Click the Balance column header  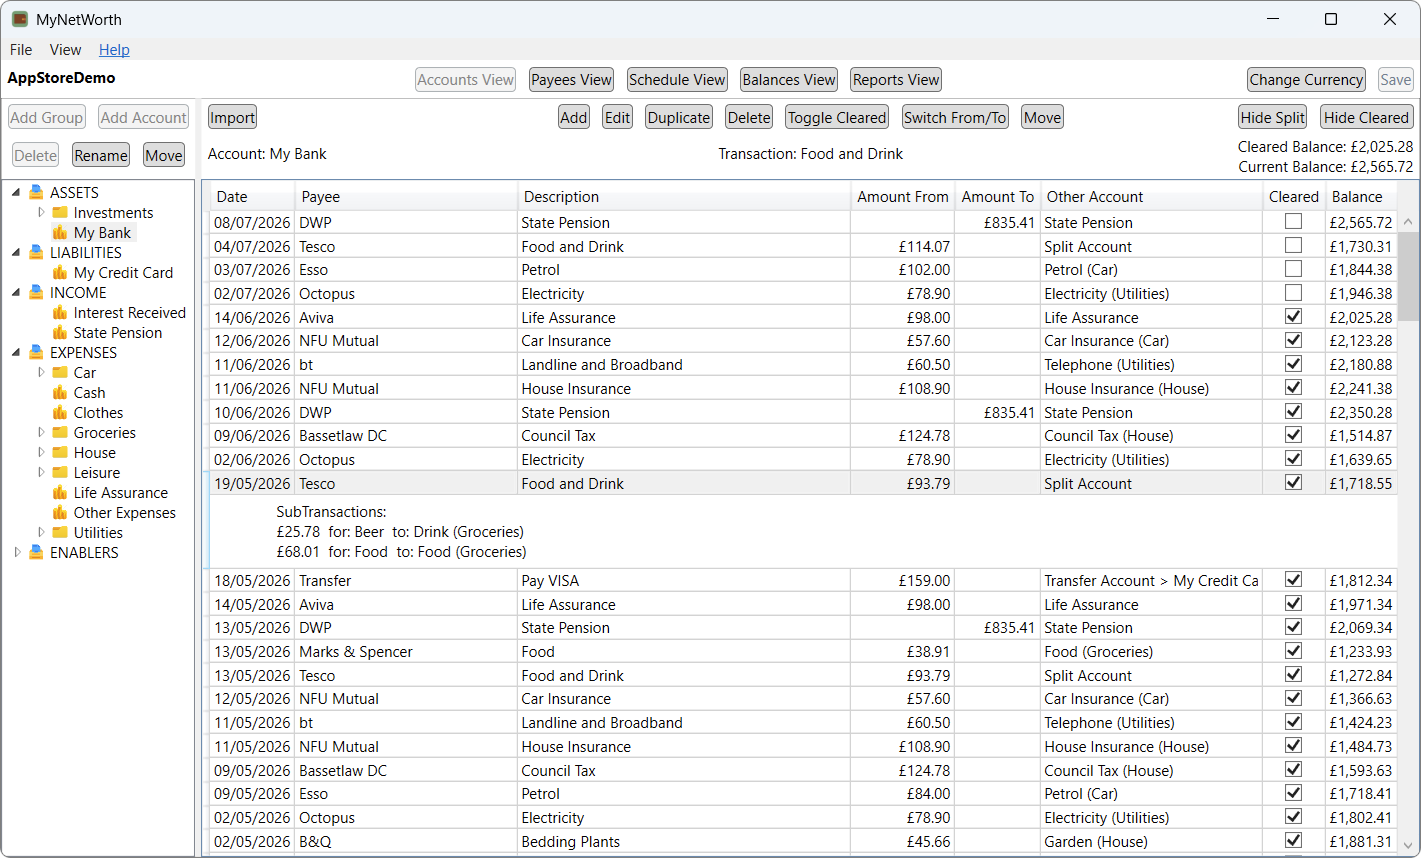click(x=1360, y=196)
